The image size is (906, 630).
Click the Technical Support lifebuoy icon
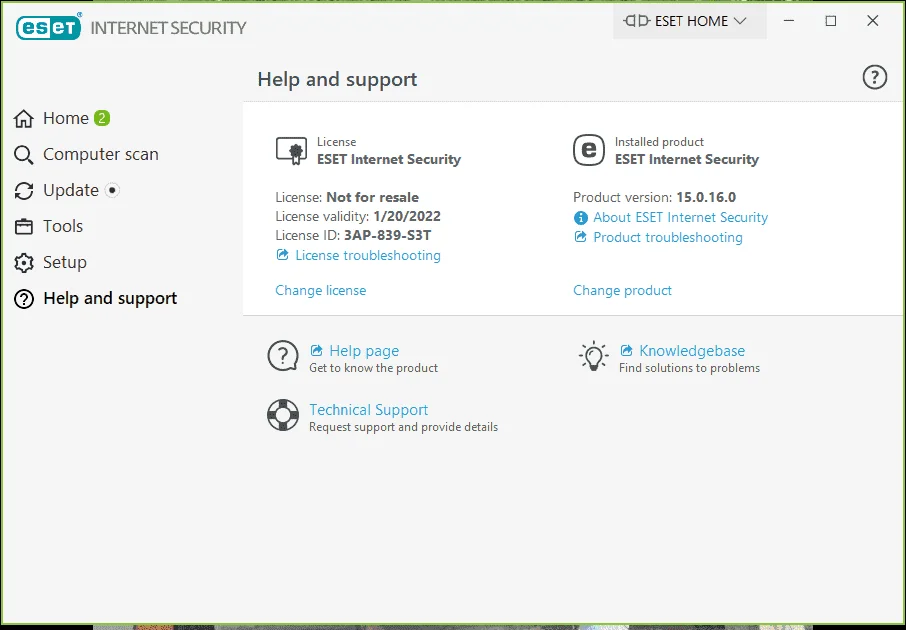283,415
